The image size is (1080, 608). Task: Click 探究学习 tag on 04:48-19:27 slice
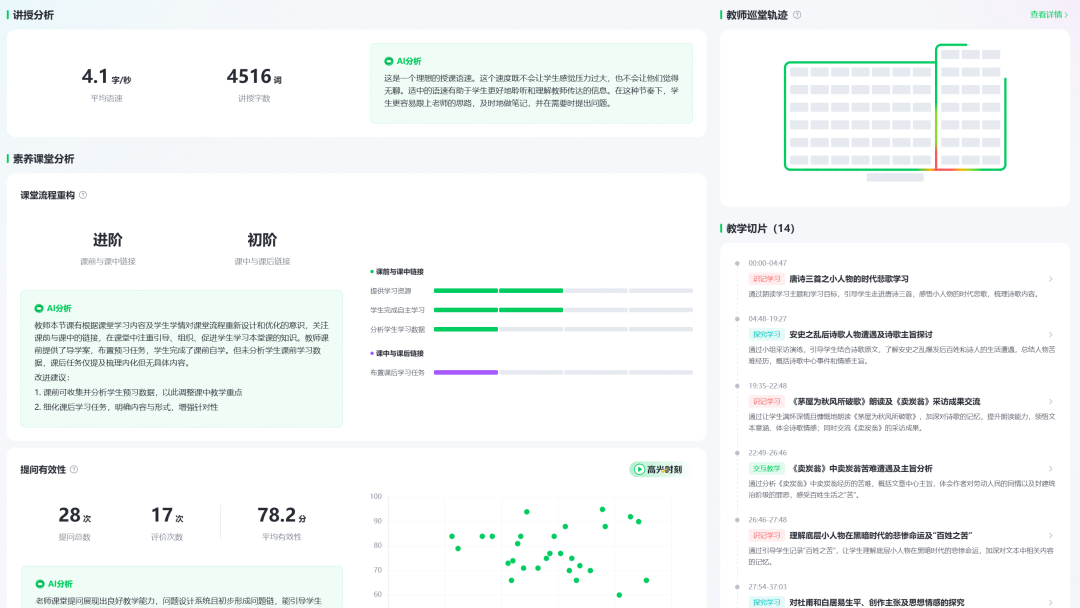point(766,335)
